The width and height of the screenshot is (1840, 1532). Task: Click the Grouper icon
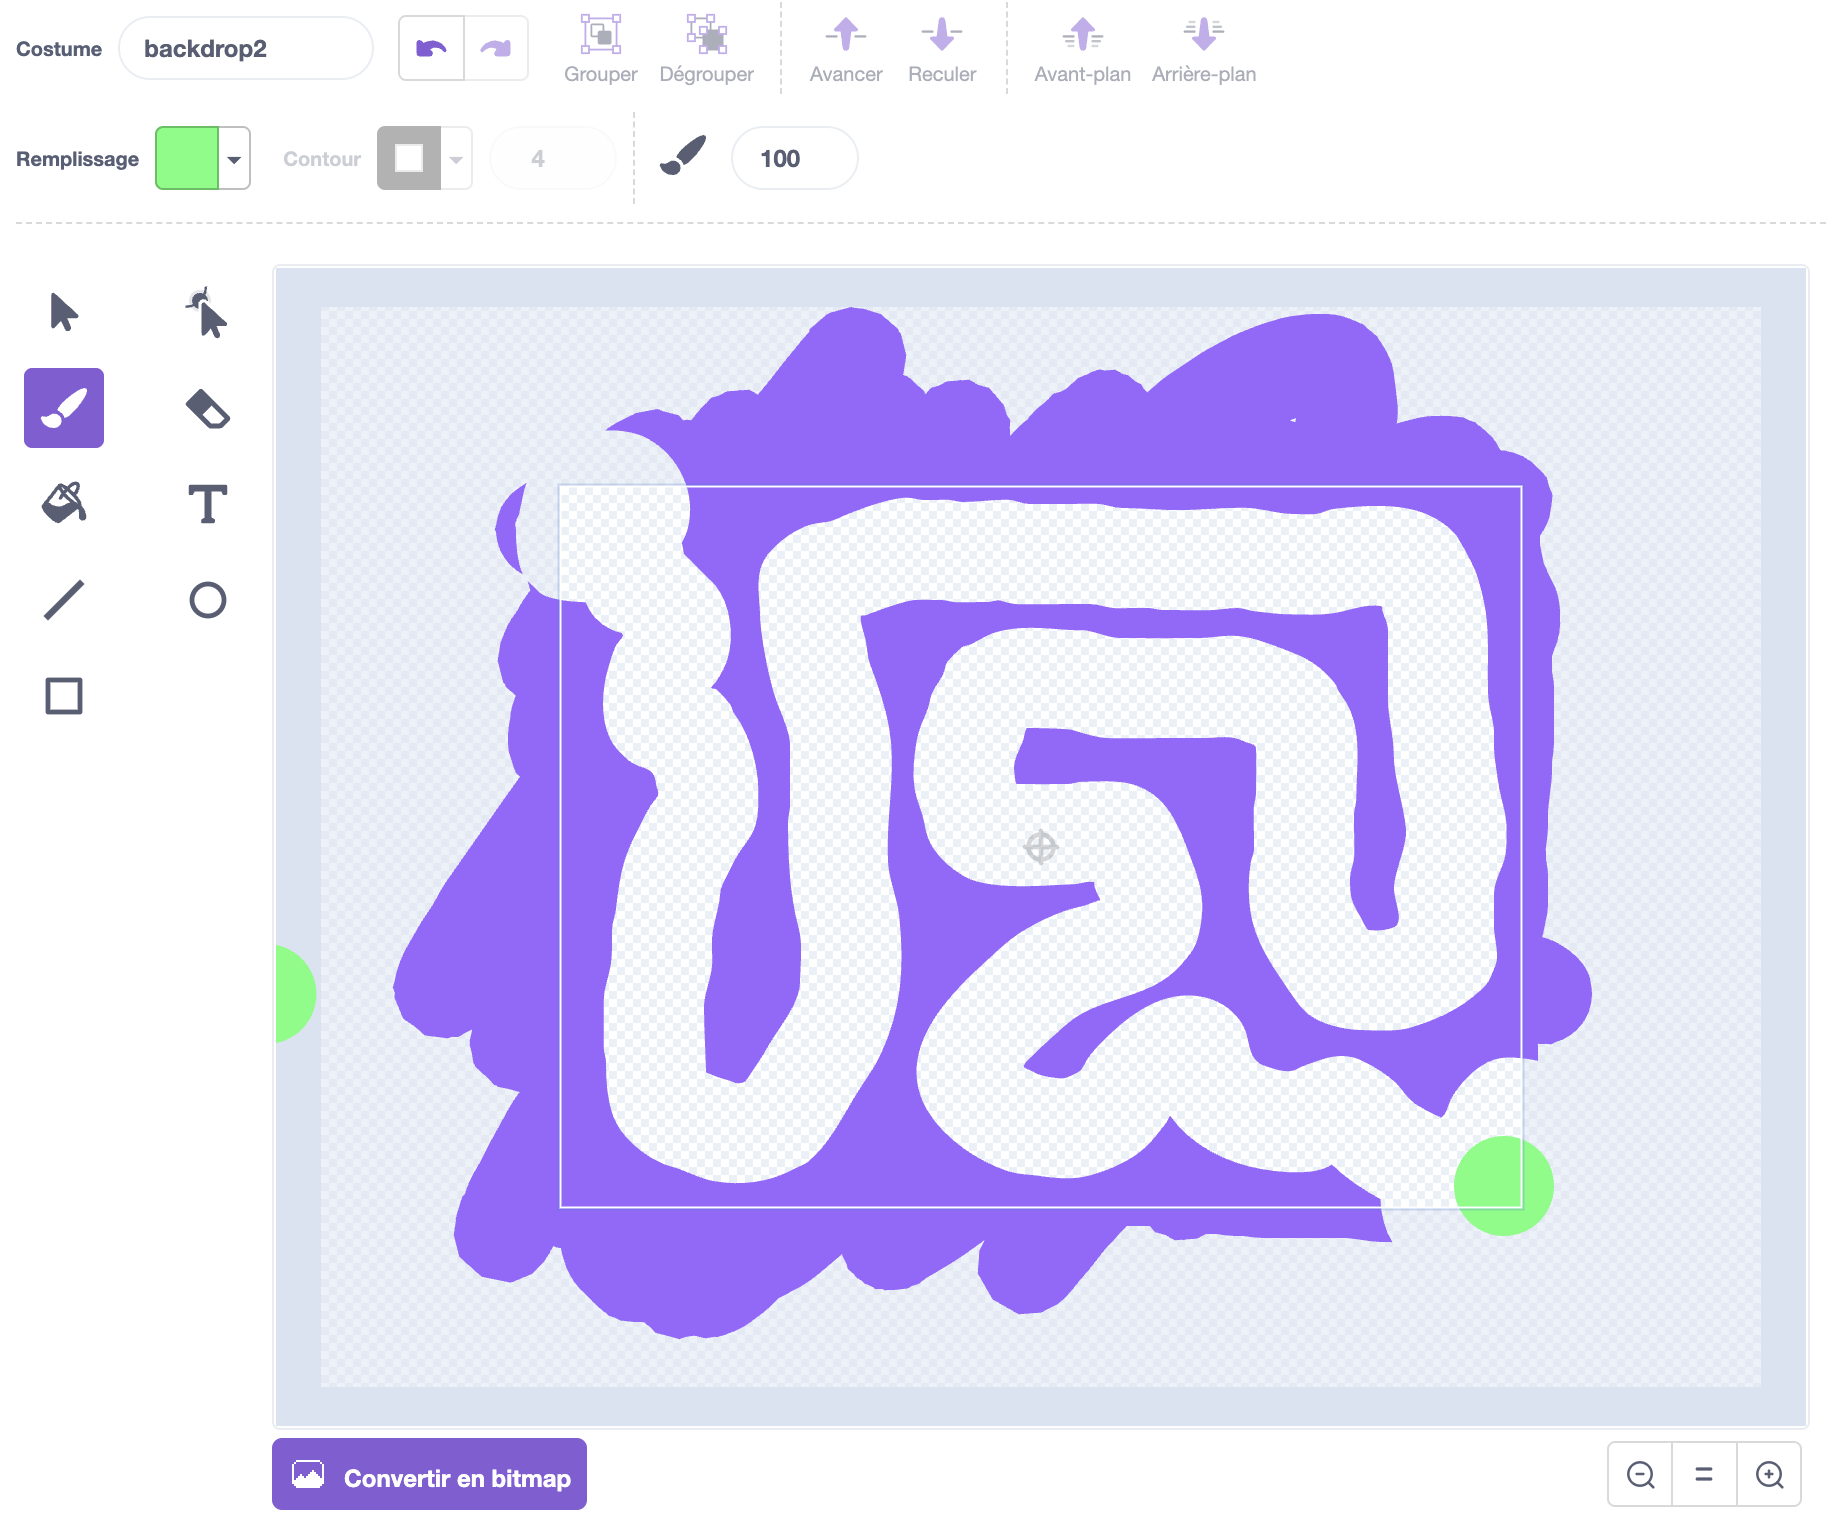[601, 35]
